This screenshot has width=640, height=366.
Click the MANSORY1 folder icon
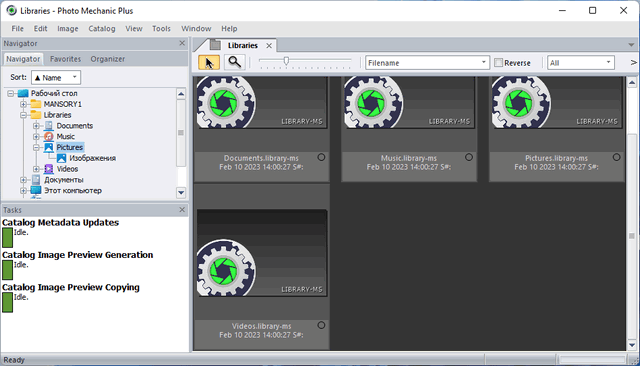point(36,104)
